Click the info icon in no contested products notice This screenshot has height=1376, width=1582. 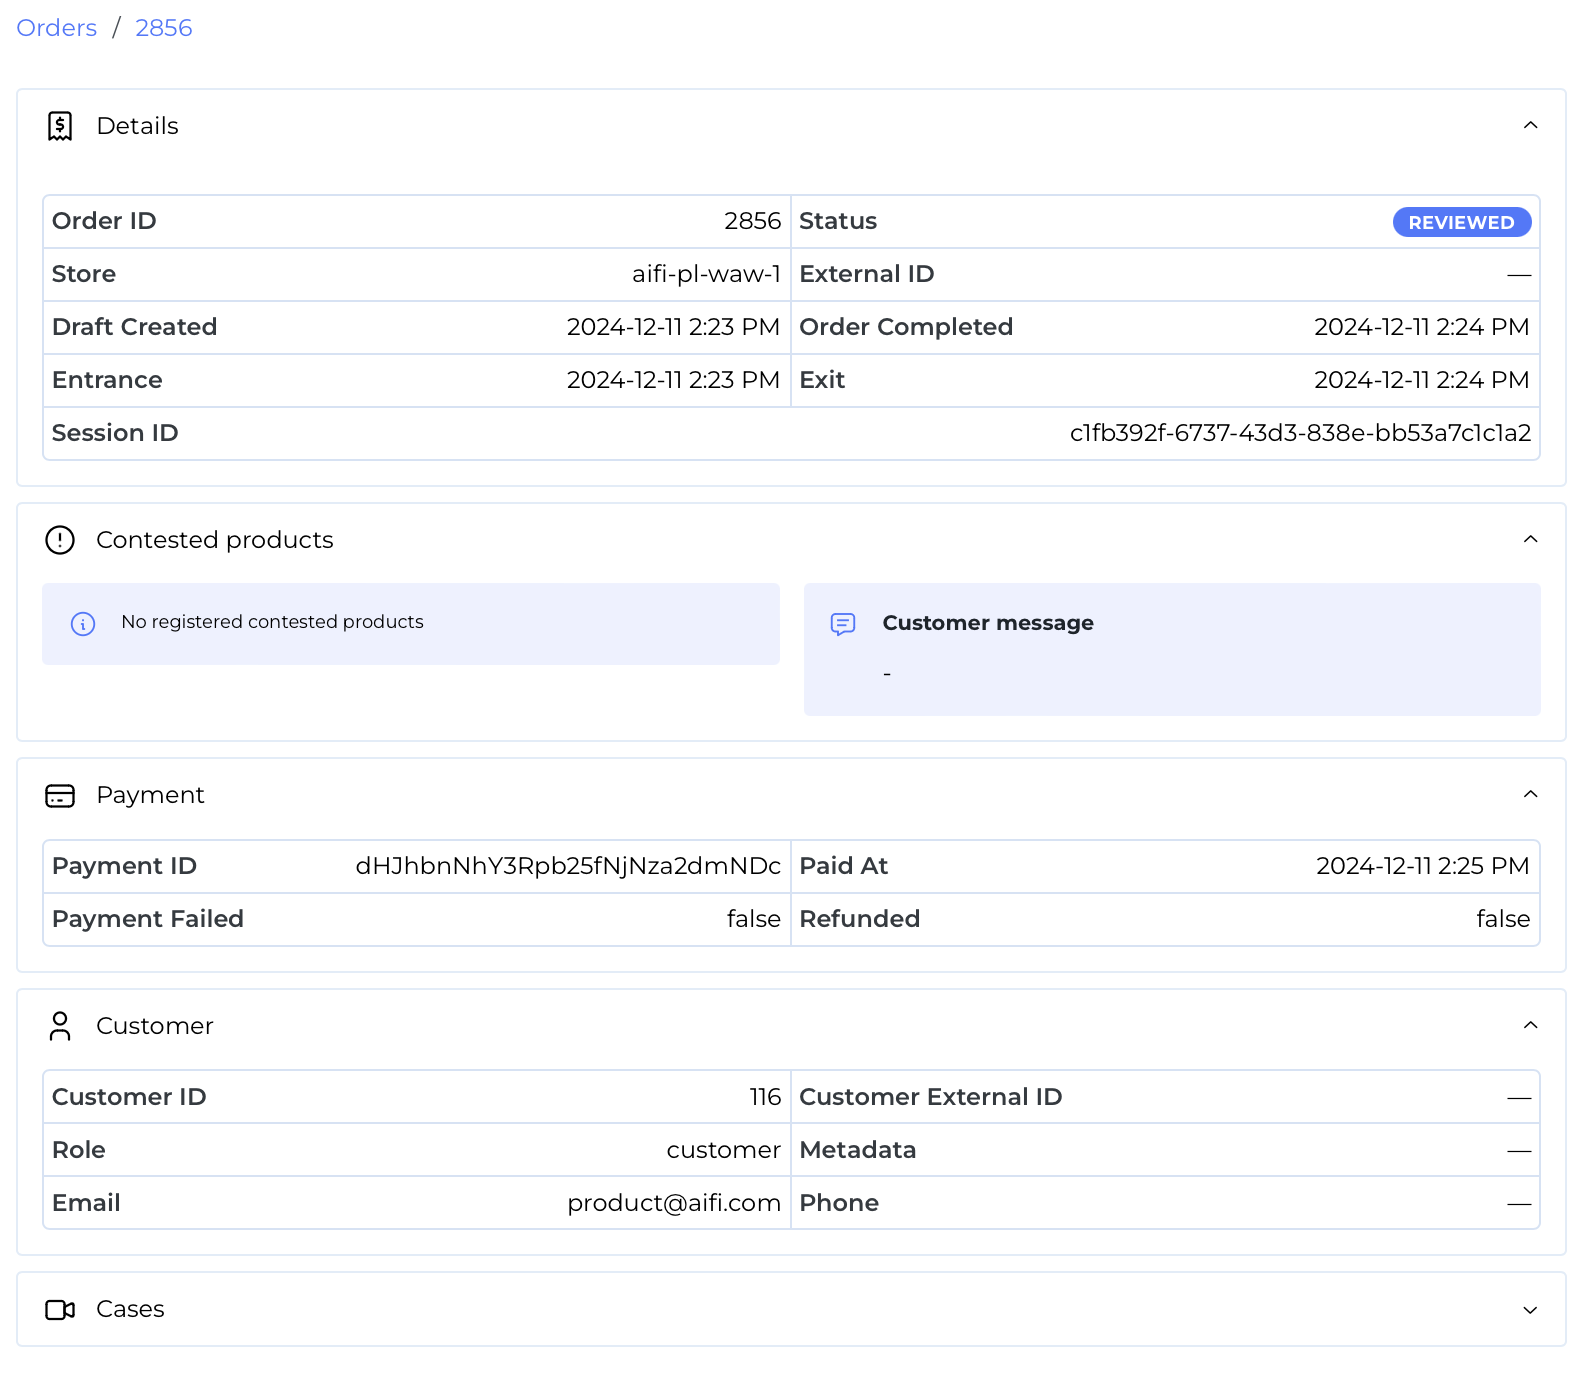pyautogui.click(x=83, y=624)
